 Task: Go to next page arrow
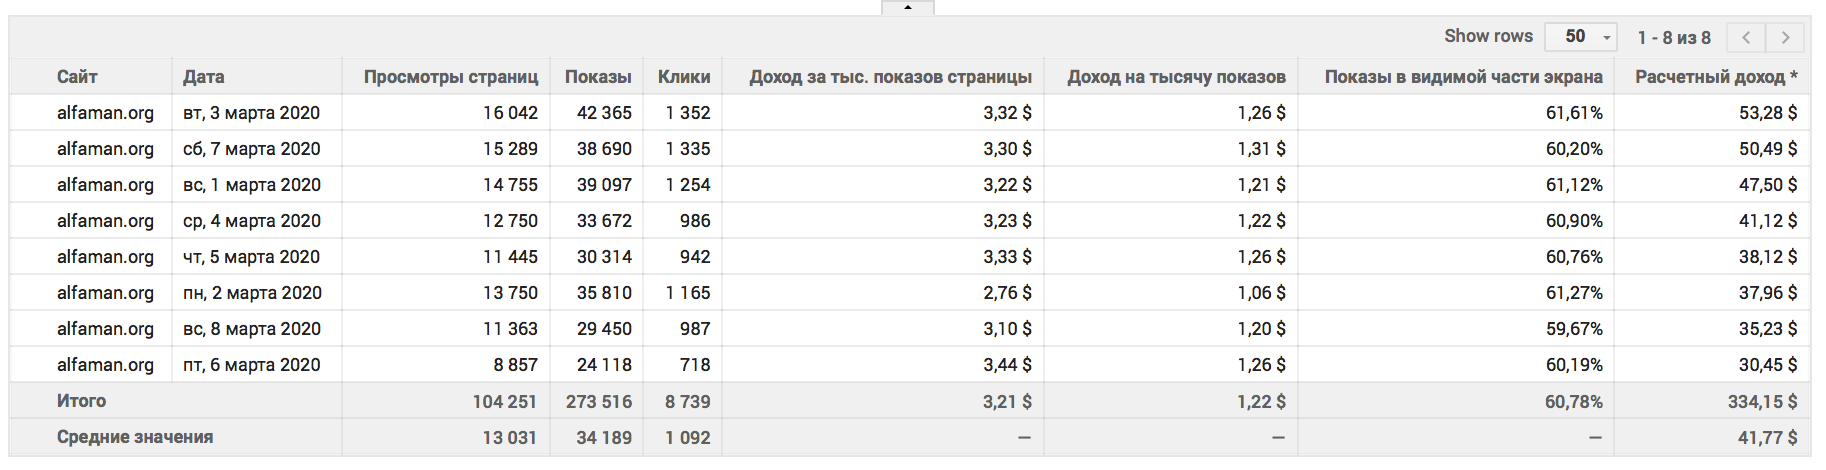tap(1785, 37)
